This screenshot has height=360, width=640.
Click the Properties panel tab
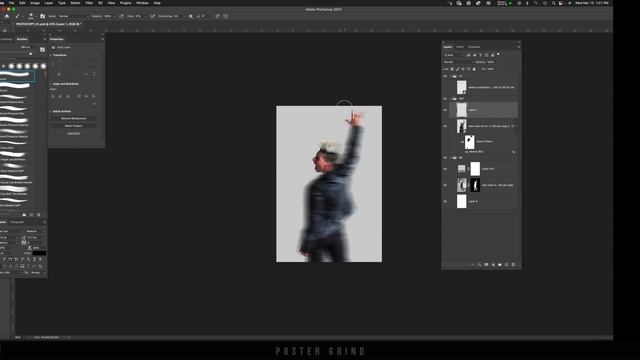(x=57, y=39)
